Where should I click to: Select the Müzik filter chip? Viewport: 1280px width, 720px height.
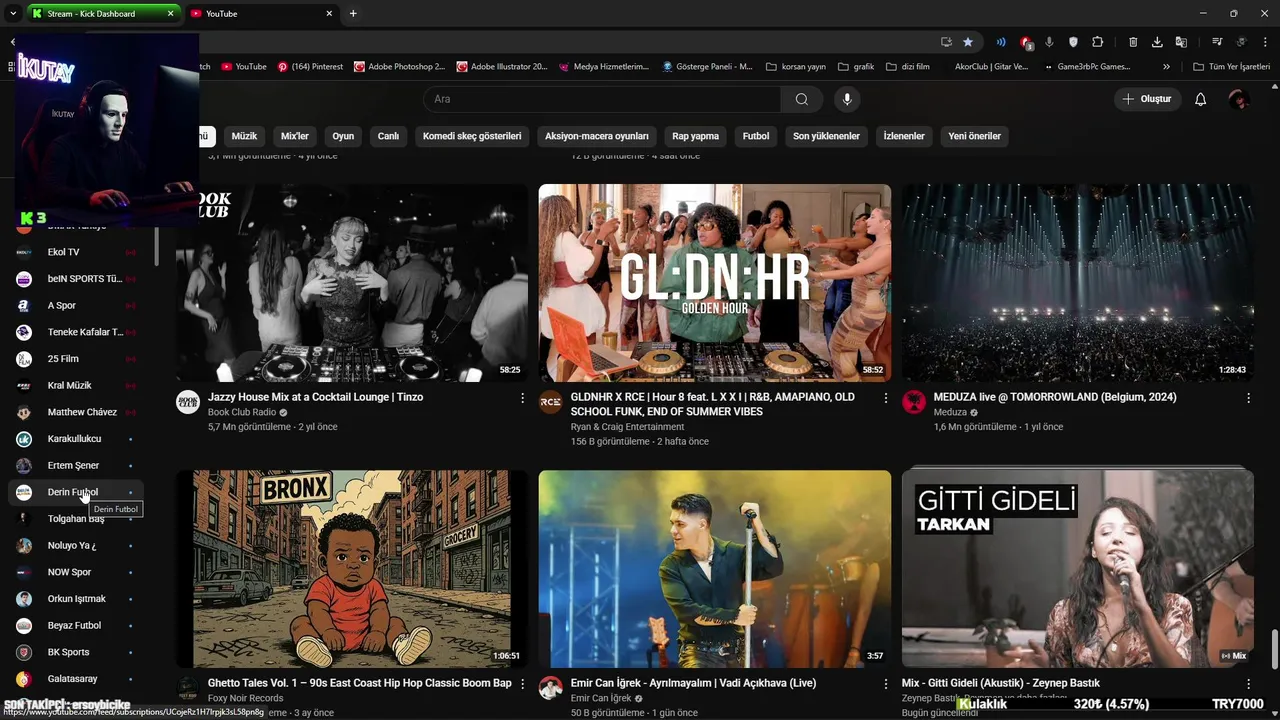click(x=244, y=136)
